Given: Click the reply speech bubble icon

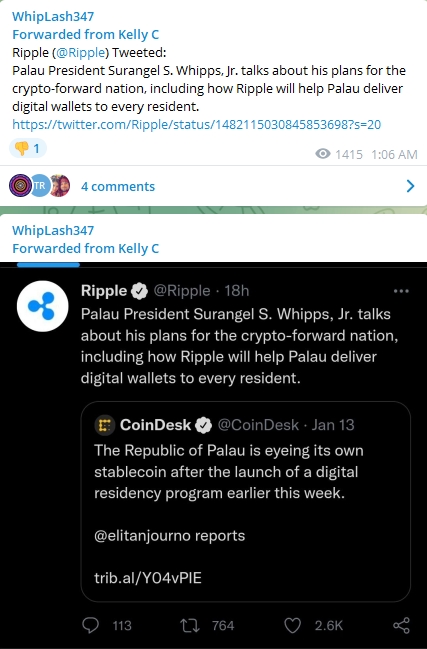Looking at the screenshot, I should pyautogui.click(x=91, y=625).
